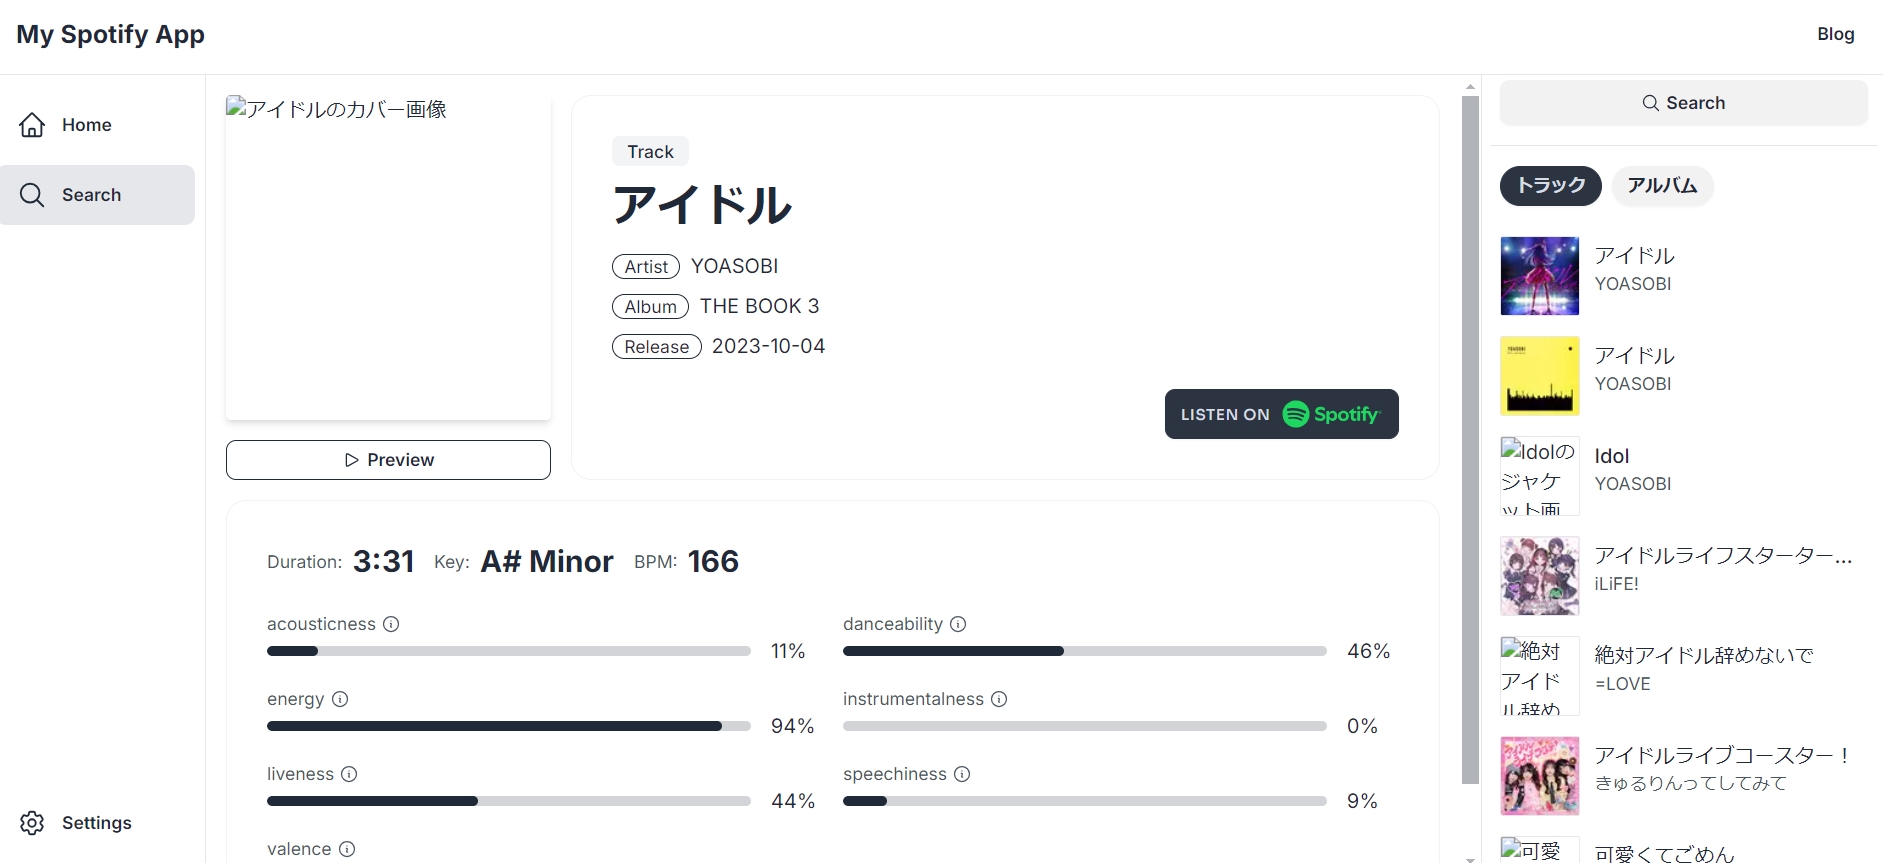This screenshot has width=1883, height=863.
Task: Open the アイドル YOASOBI search result thumbnail
Action: tap(1539, 275)
